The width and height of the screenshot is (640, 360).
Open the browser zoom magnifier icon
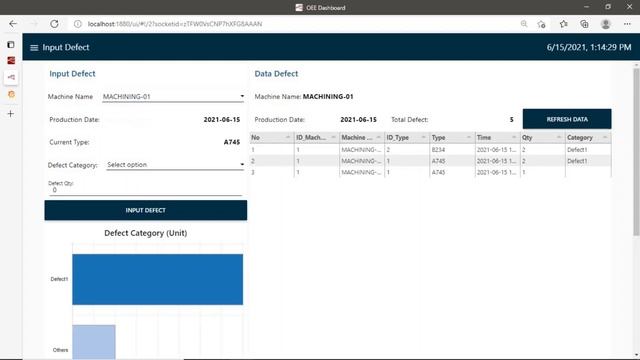(x=524, y=24)
